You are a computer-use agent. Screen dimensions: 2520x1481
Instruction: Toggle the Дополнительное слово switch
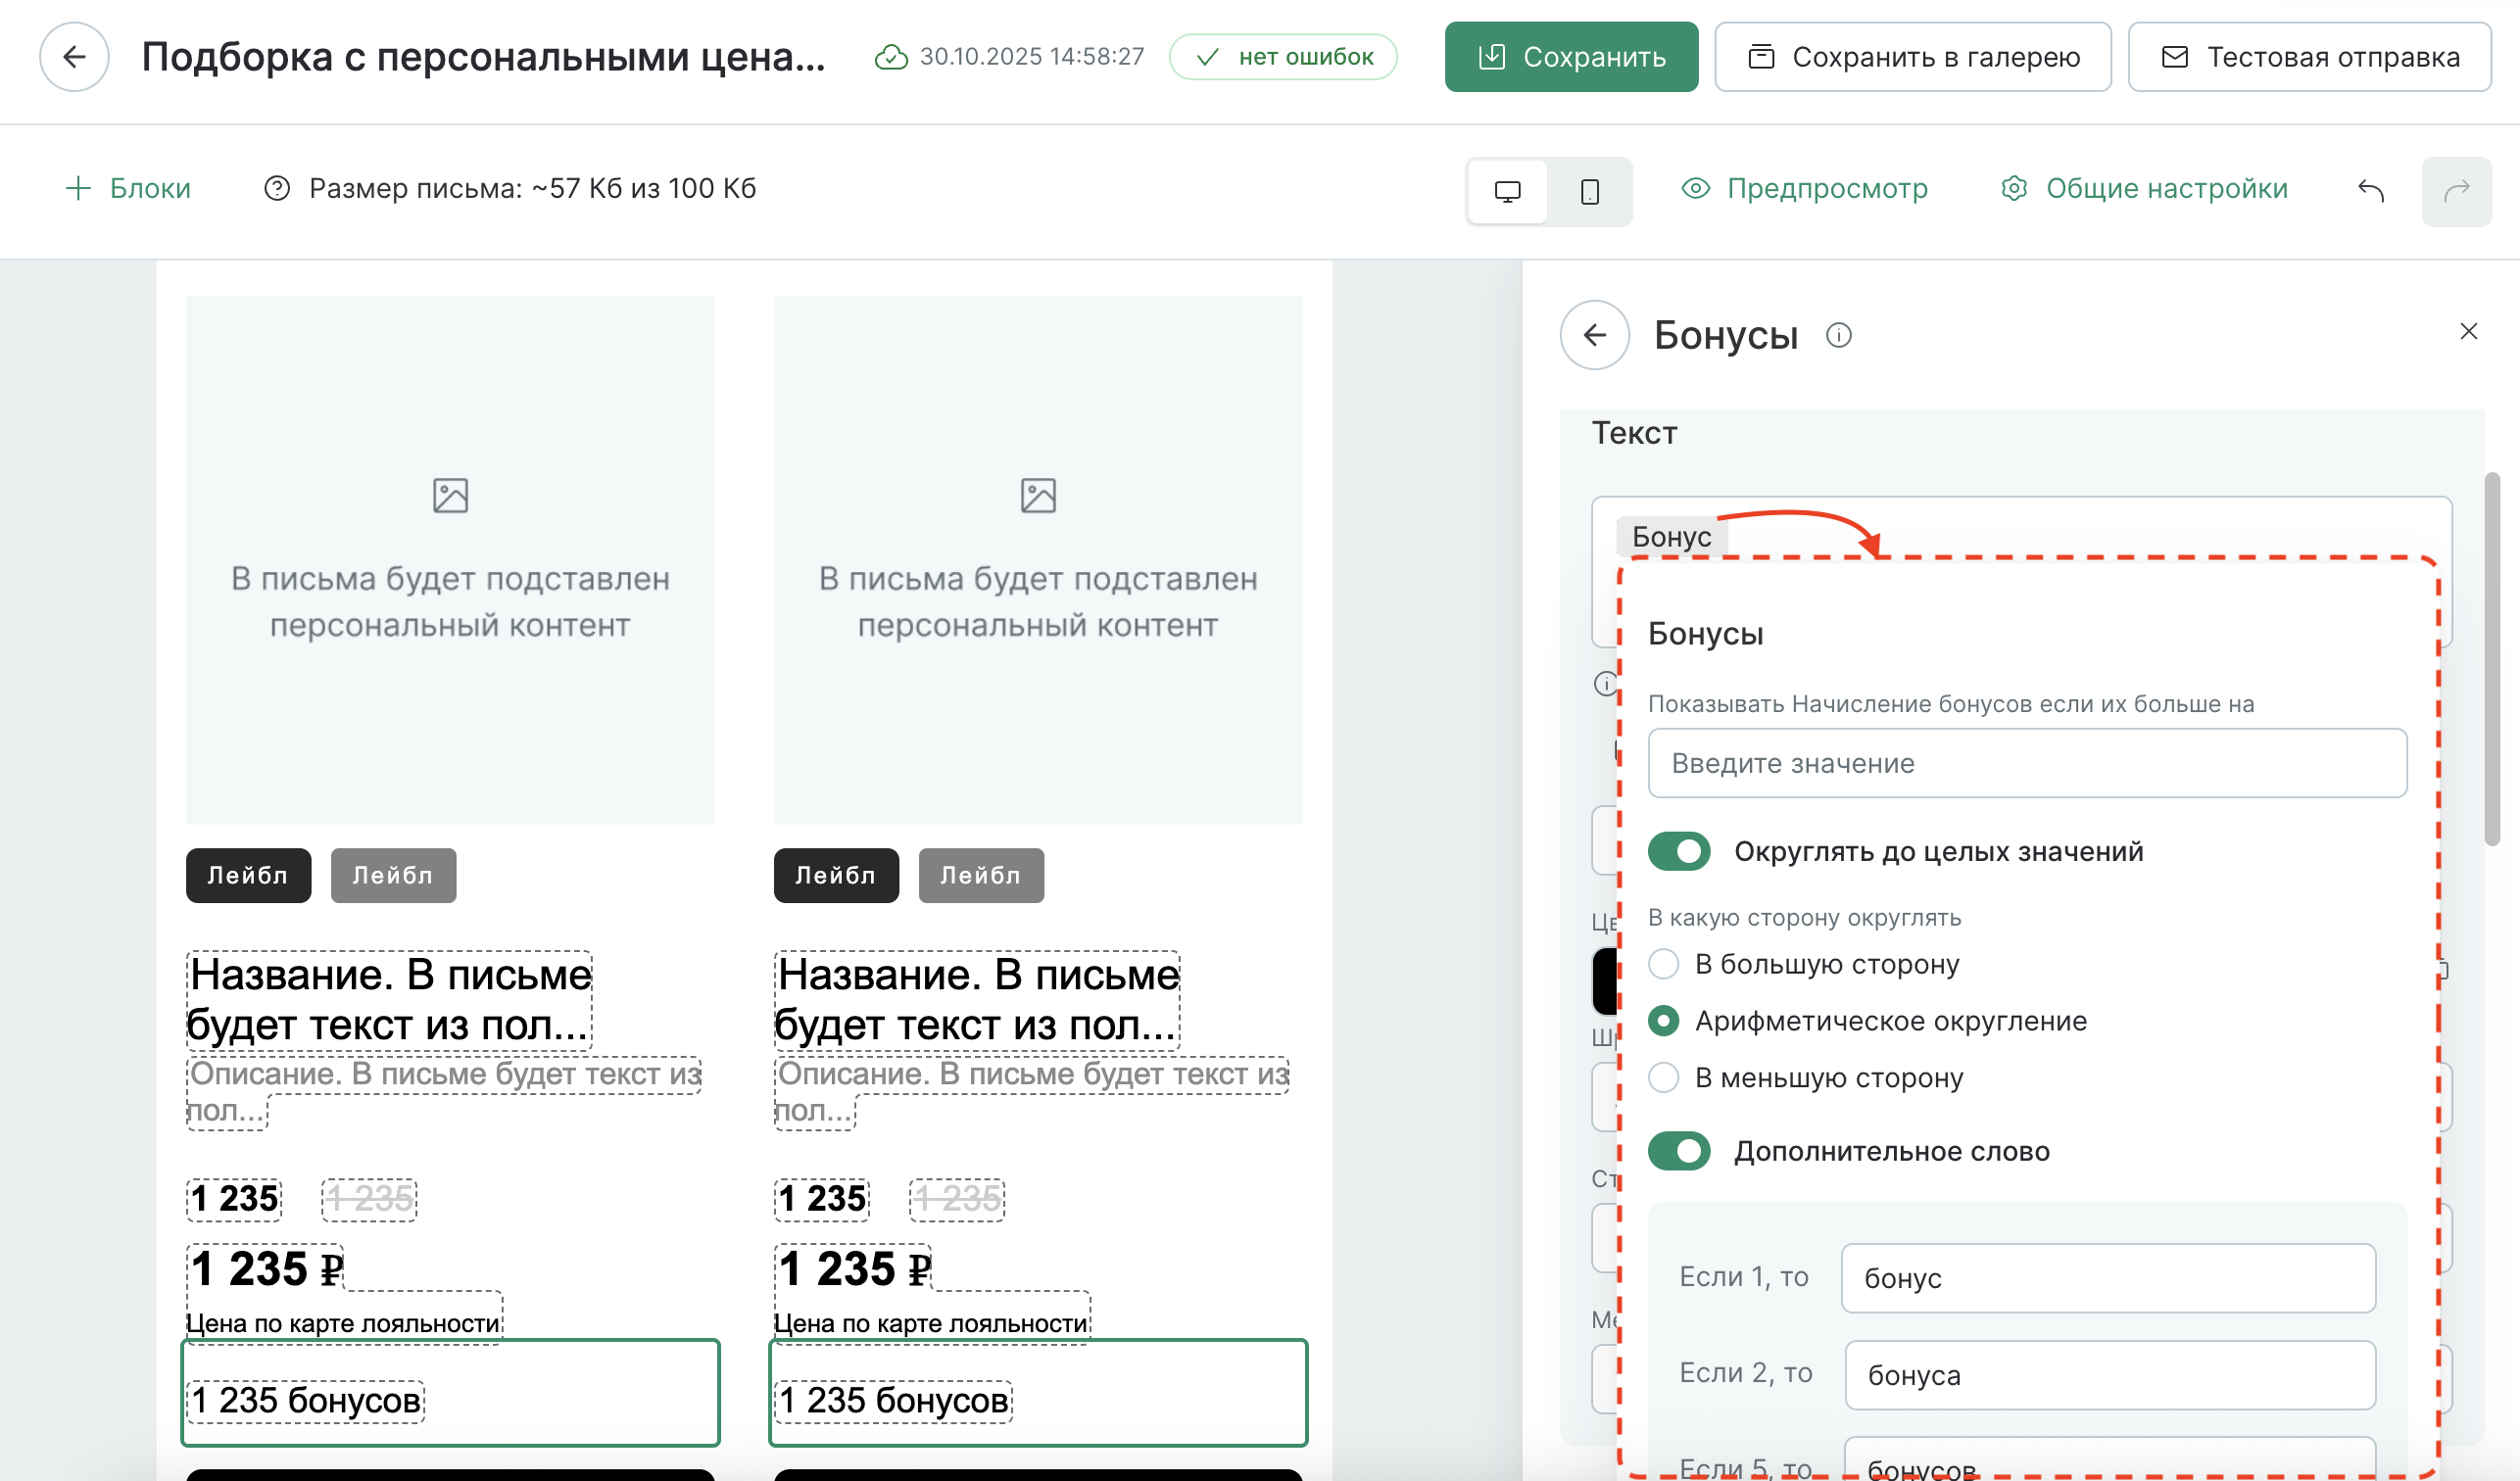pos(1679,1151)
